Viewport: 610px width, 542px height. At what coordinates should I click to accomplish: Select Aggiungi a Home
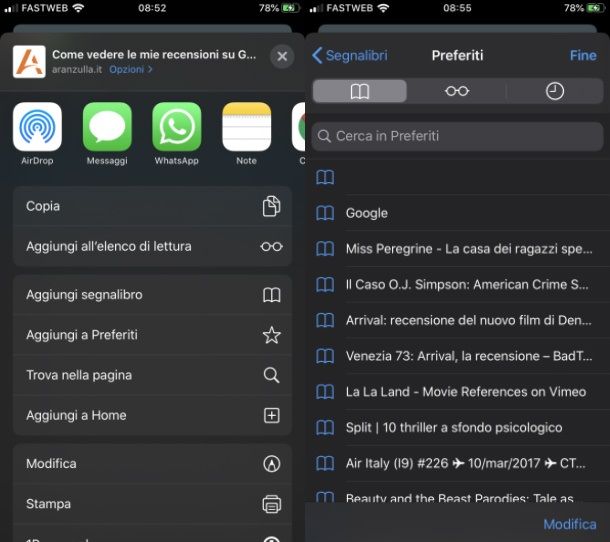click(x=152, y=415)
